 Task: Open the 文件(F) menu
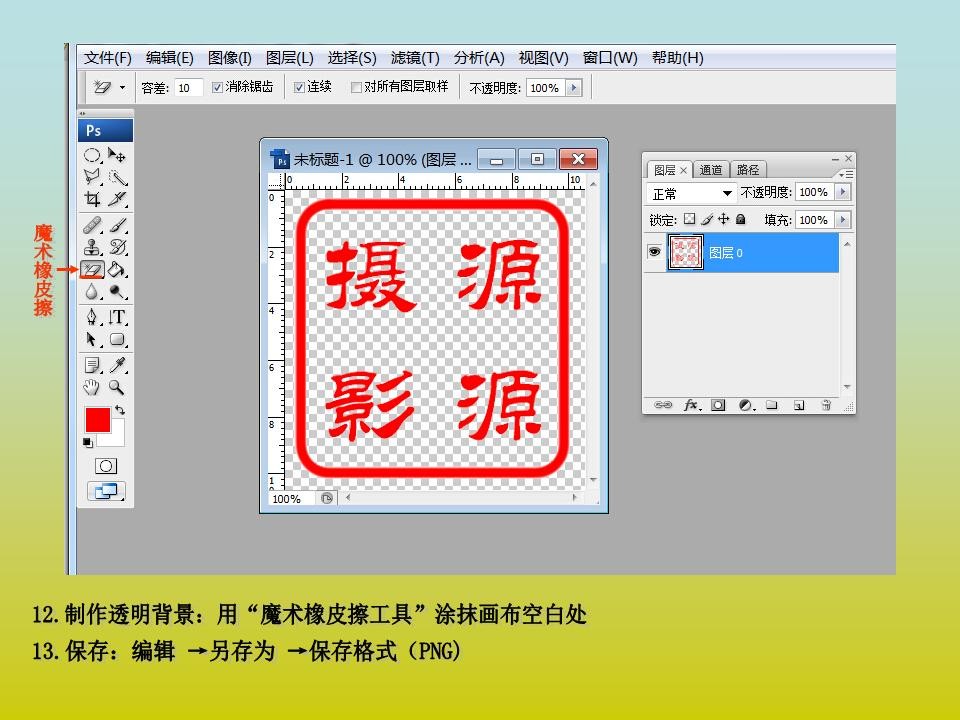(108, 58)
